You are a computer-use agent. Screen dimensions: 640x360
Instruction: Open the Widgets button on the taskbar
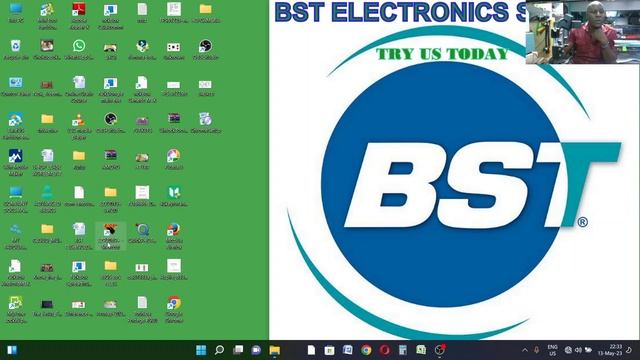click(12, 350)
